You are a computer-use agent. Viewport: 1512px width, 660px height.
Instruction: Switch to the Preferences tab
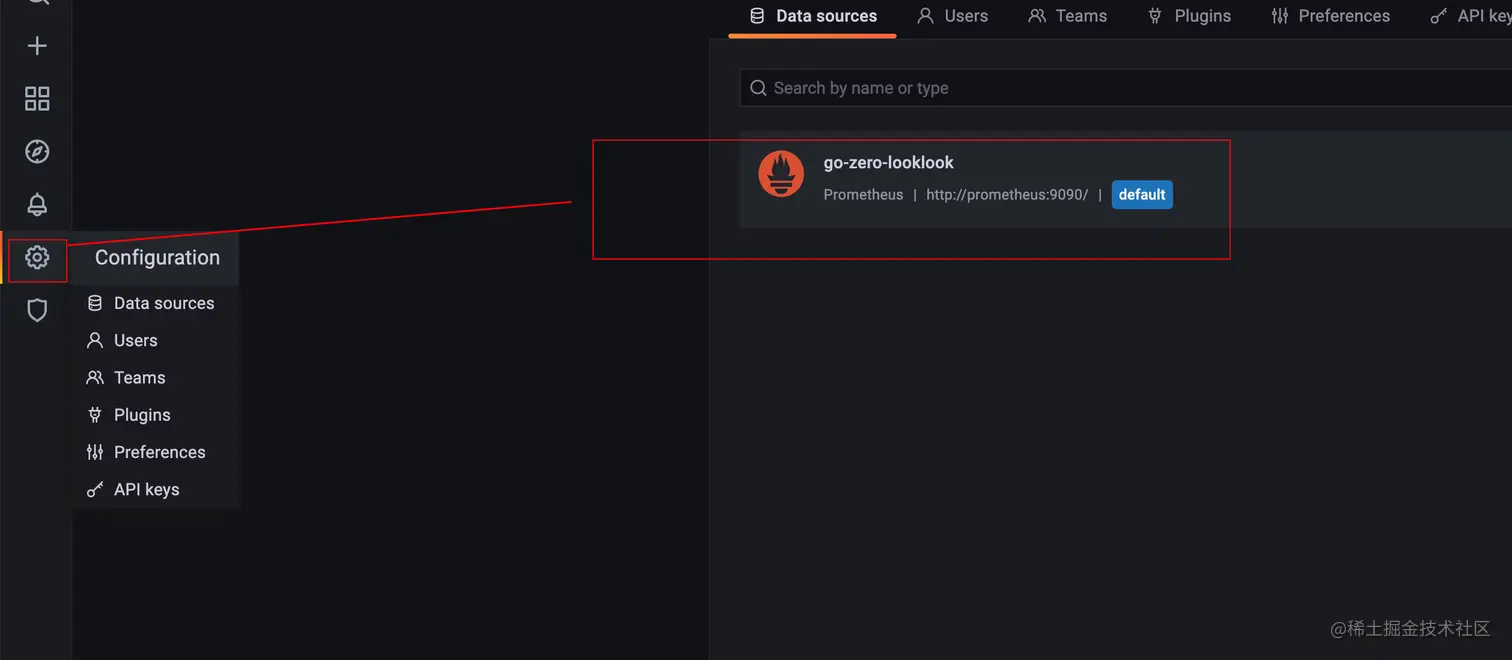1331,16
